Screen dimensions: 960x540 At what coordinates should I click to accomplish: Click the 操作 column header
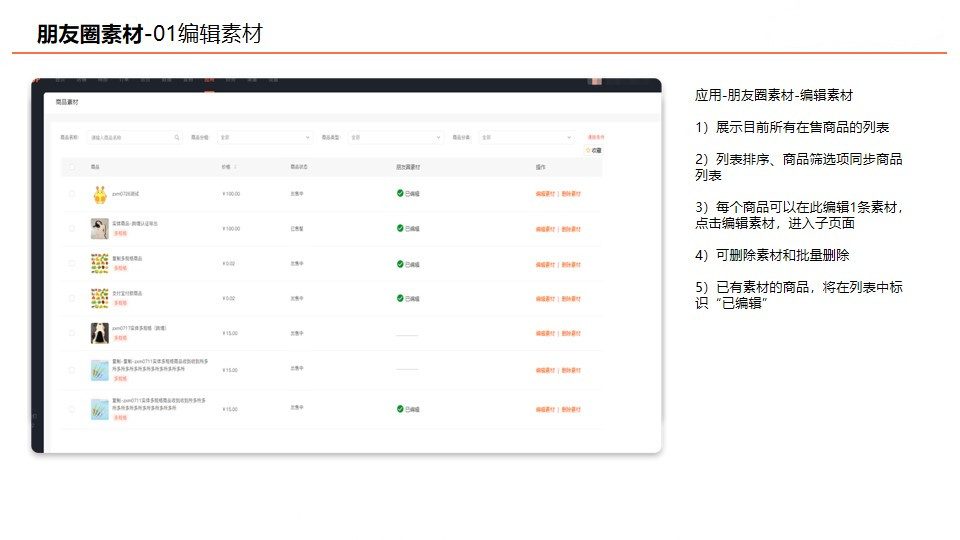coord(541,167)
